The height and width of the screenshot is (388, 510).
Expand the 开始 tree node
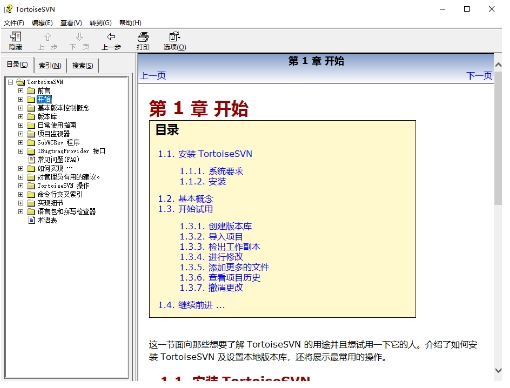pos(20,99)
